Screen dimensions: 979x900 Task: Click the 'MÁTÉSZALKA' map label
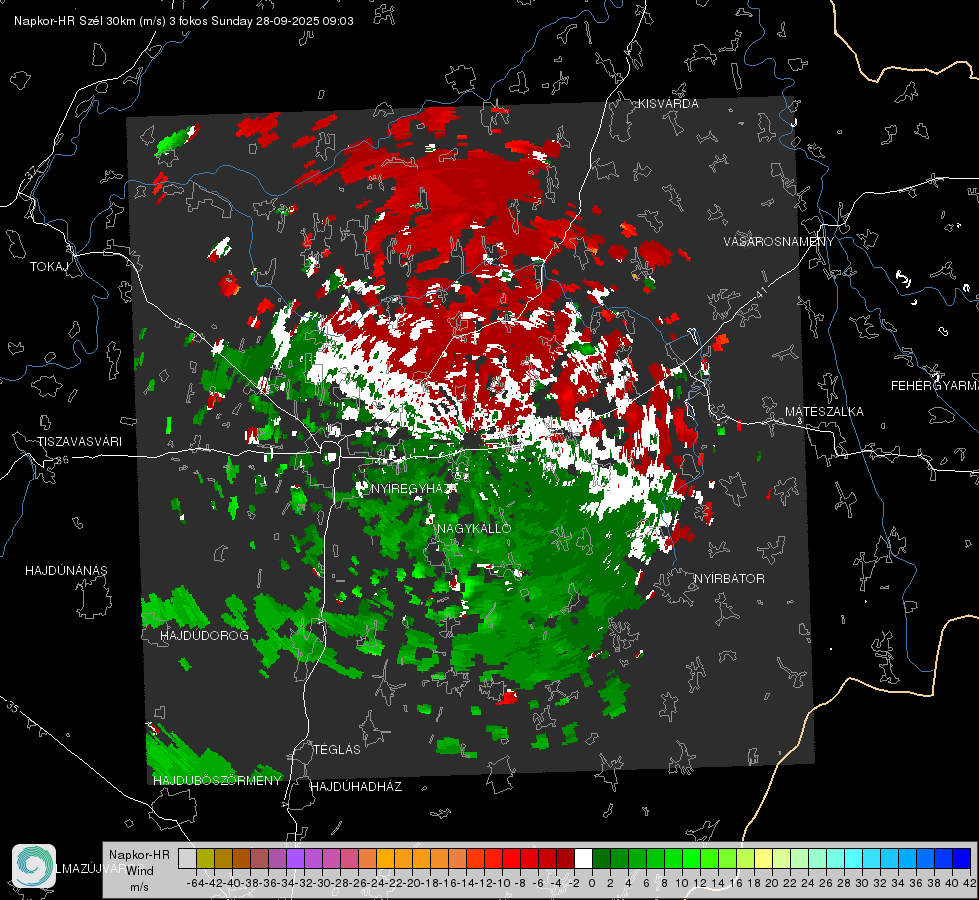click(x=824, y=412)
